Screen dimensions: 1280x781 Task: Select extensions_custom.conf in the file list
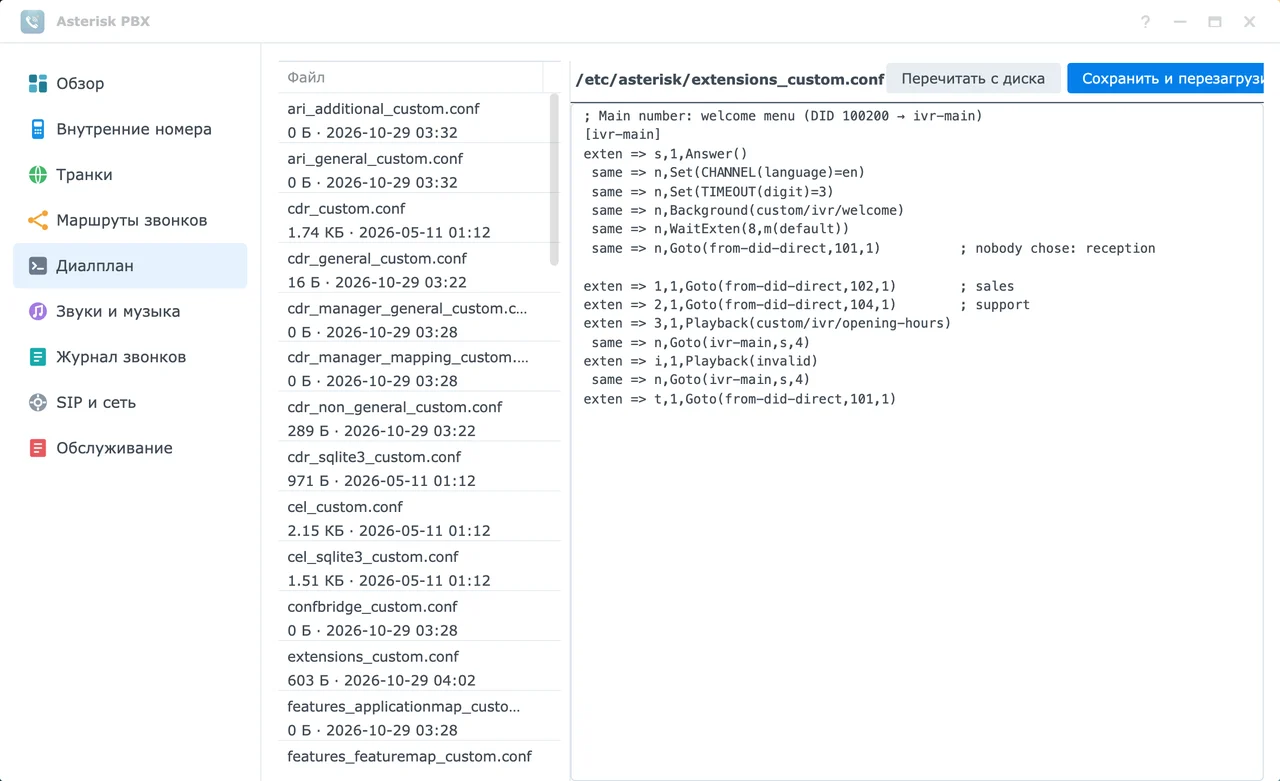[x=418, y=668]
